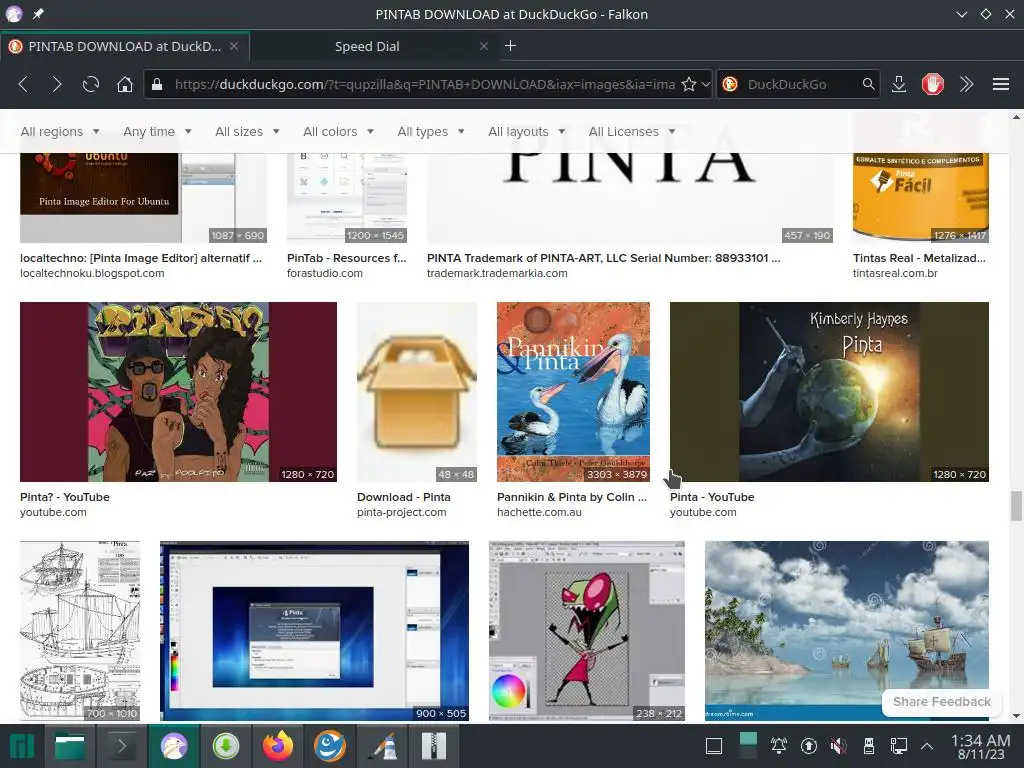The height and width of the screenshot is (768, 1024).
Task: Open the home page
Action: point(125,84)
